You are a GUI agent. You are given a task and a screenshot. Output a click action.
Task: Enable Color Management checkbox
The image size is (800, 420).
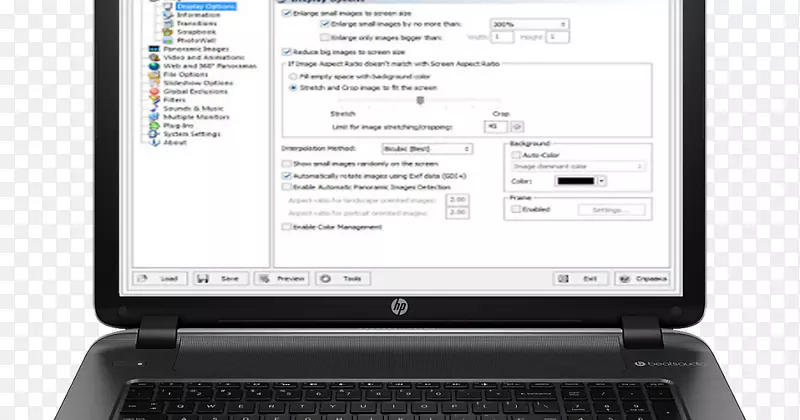pos(287,227)
